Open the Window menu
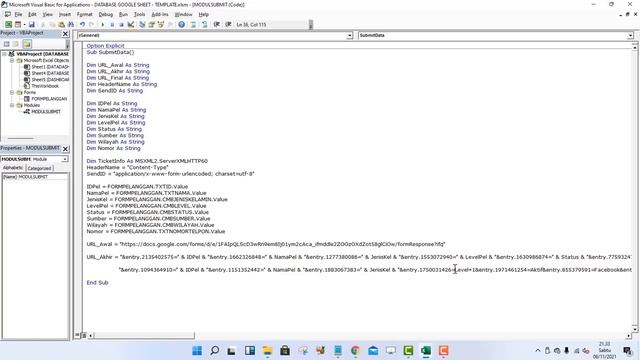The image size is (640, 360). (183, 14)
